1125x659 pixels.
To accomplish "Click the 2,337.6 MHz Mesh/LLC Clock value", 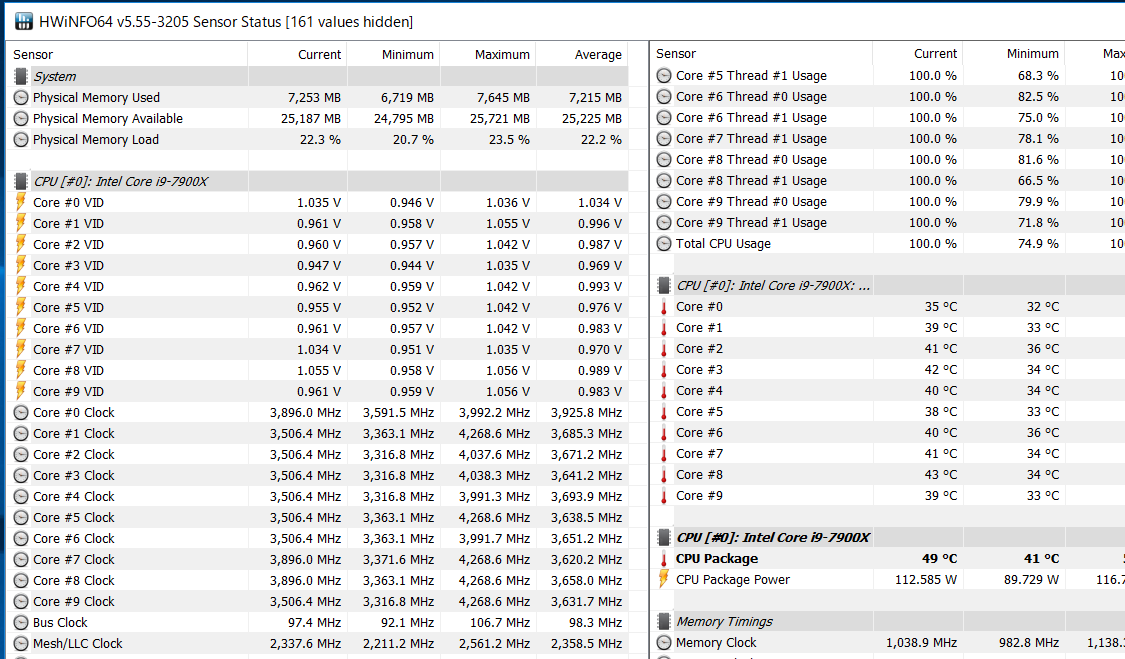I will [x=306, y=643].
